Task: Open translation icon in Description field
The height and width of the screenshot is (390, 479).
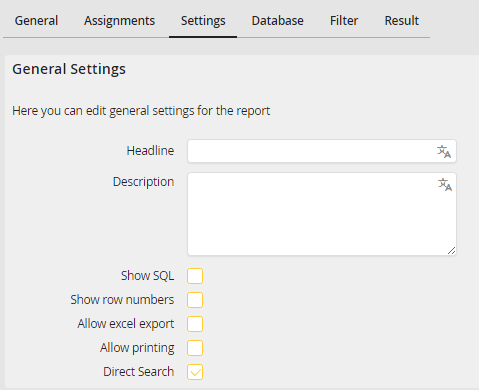Action: pos(445,184)
